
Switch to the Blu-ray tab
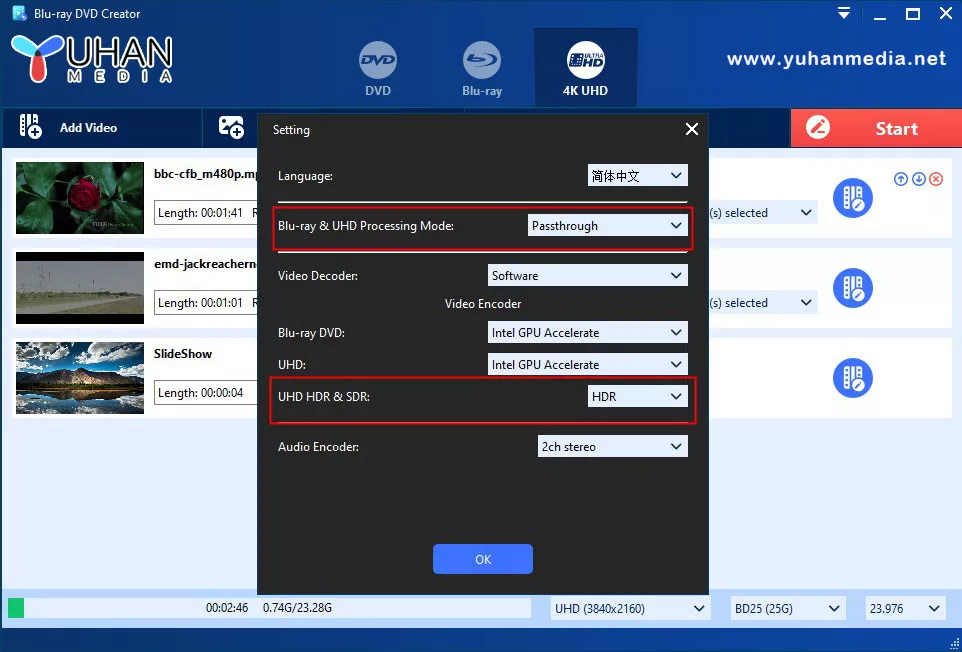pos(482,67)
